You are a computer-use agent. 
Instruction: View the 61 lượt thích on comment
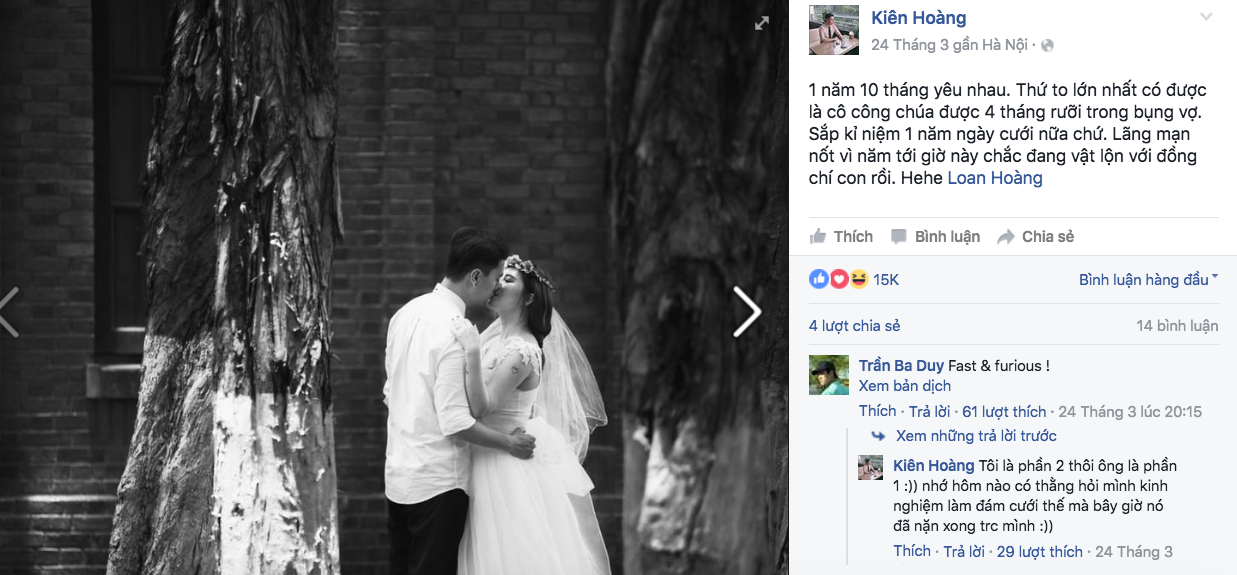[x=1004, y=411]
